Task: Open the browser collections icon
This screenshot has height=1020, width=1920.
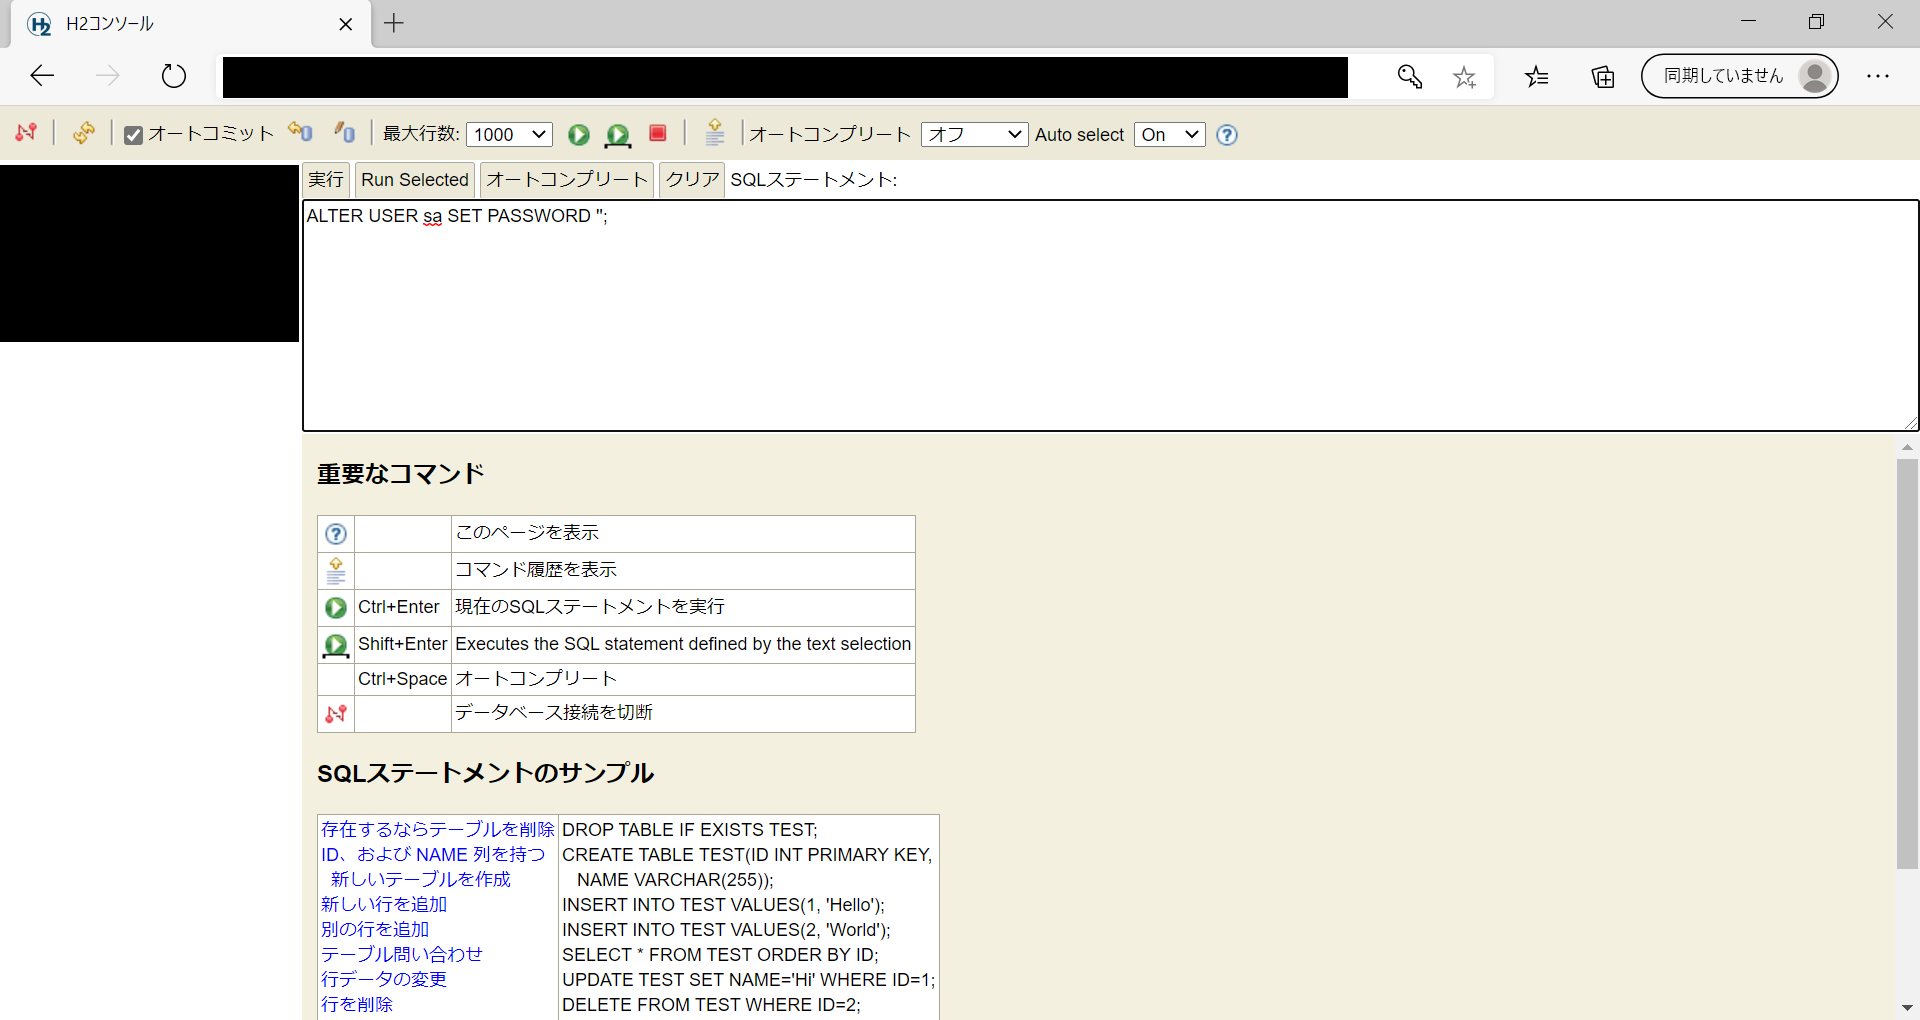Action: click(x=1603, y=77)
